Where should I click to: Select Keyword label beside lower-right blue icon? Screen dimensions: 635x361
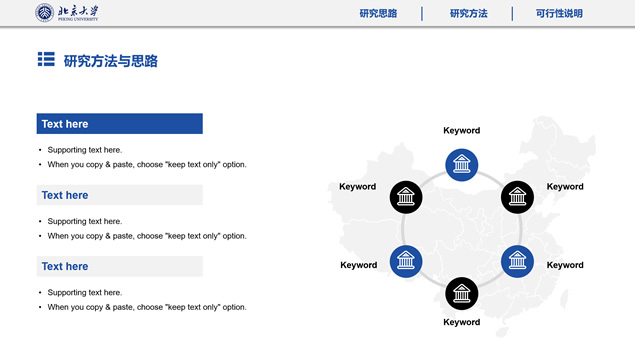coord(565,265)
